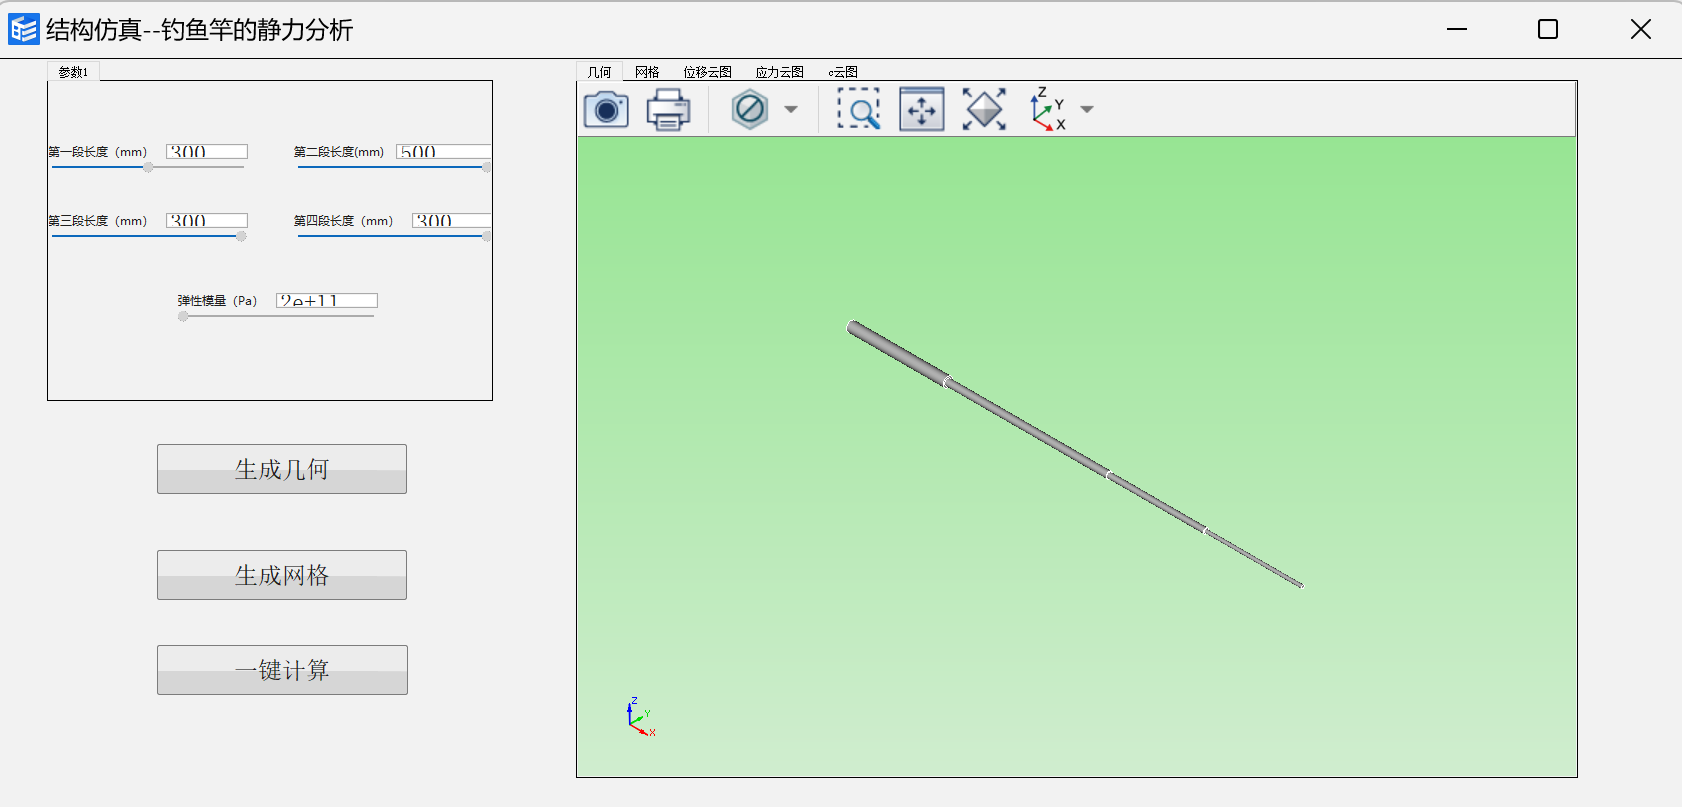Click the 第一段长度 input field
This screenshot has height=807, width=1682.
coord(207,151)
